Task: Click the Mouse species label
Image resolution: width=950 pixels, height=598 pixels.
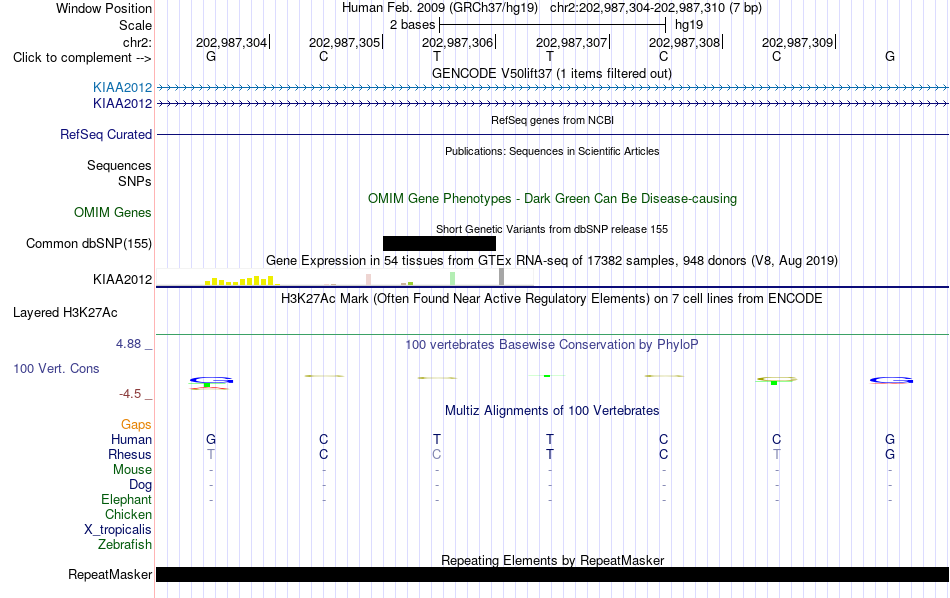Action: coord(132,470)
